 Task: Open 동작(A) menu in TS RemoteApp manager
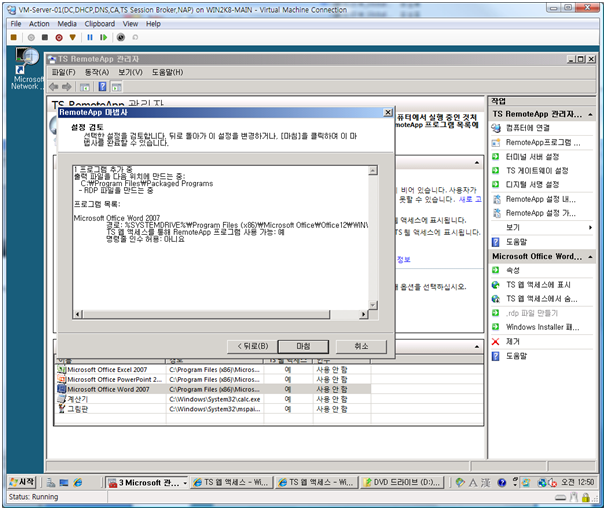pos(97,72)
